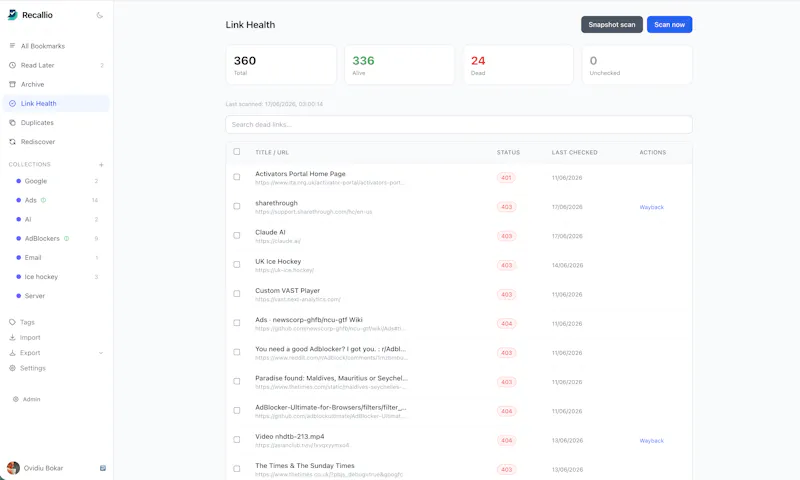Click the All Bookmarks list icon

click(x=12, y=46)
